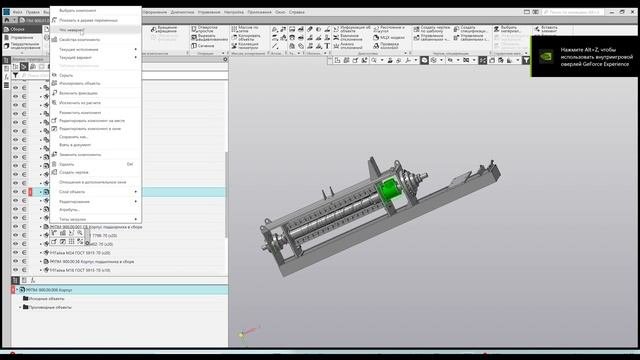Click edit-in-place icon in floating mini toolbar
Image resolution: width=640 pixels, height=360 pixels.
coord(54,242)
